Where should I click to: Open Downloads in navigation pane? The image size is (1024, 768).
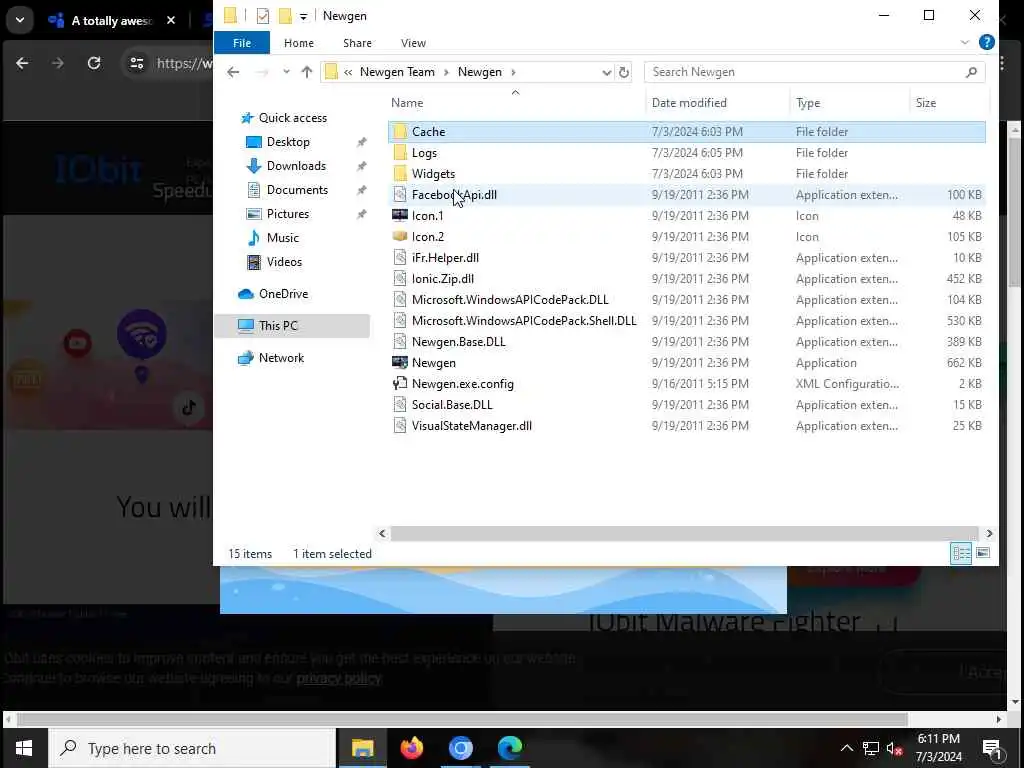click(x=296, y=166)
